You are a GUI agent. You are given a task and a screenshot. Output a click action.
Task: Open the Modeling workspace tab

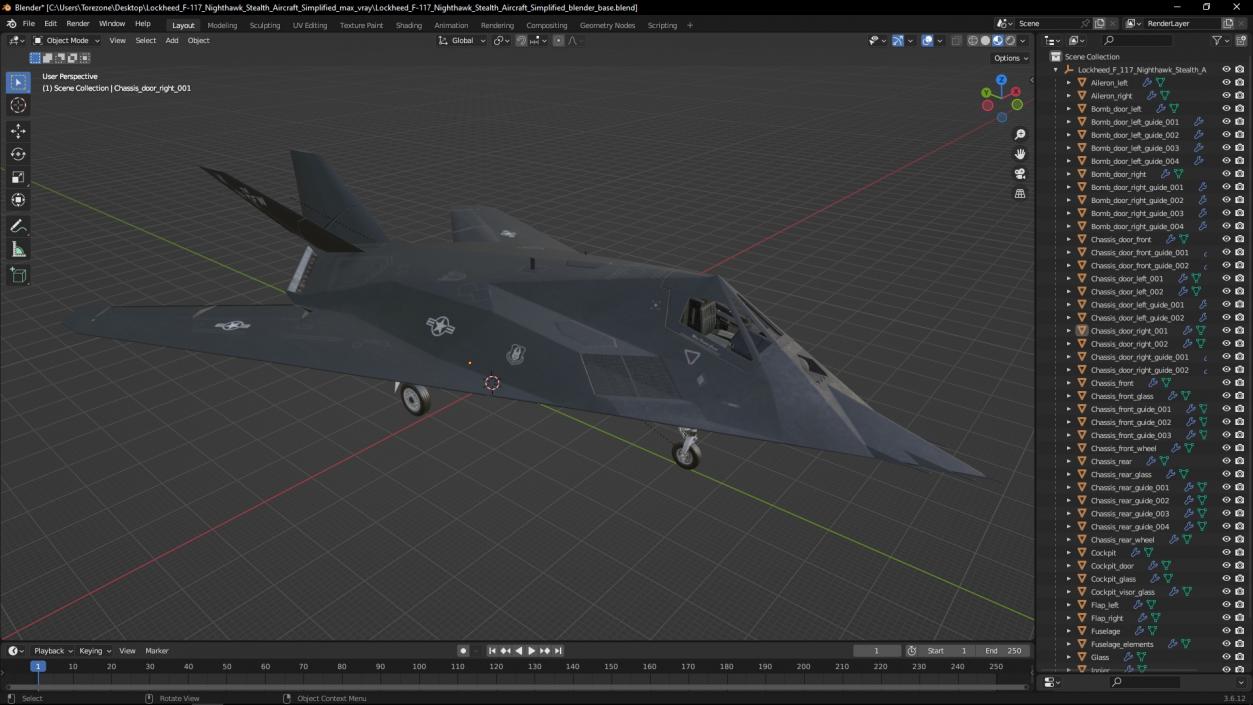[x=221, y=24]
